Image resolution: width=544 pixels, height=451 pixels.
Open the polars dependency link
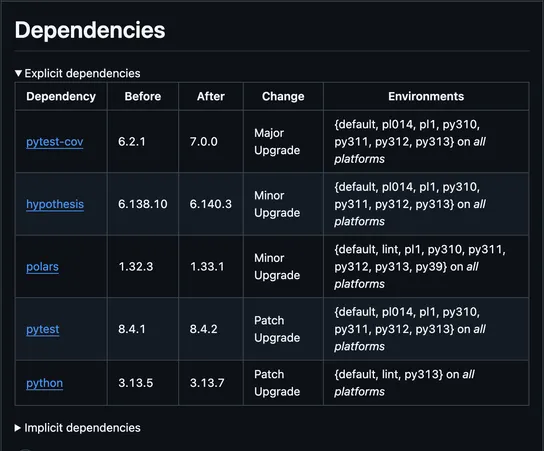[42, 266]
